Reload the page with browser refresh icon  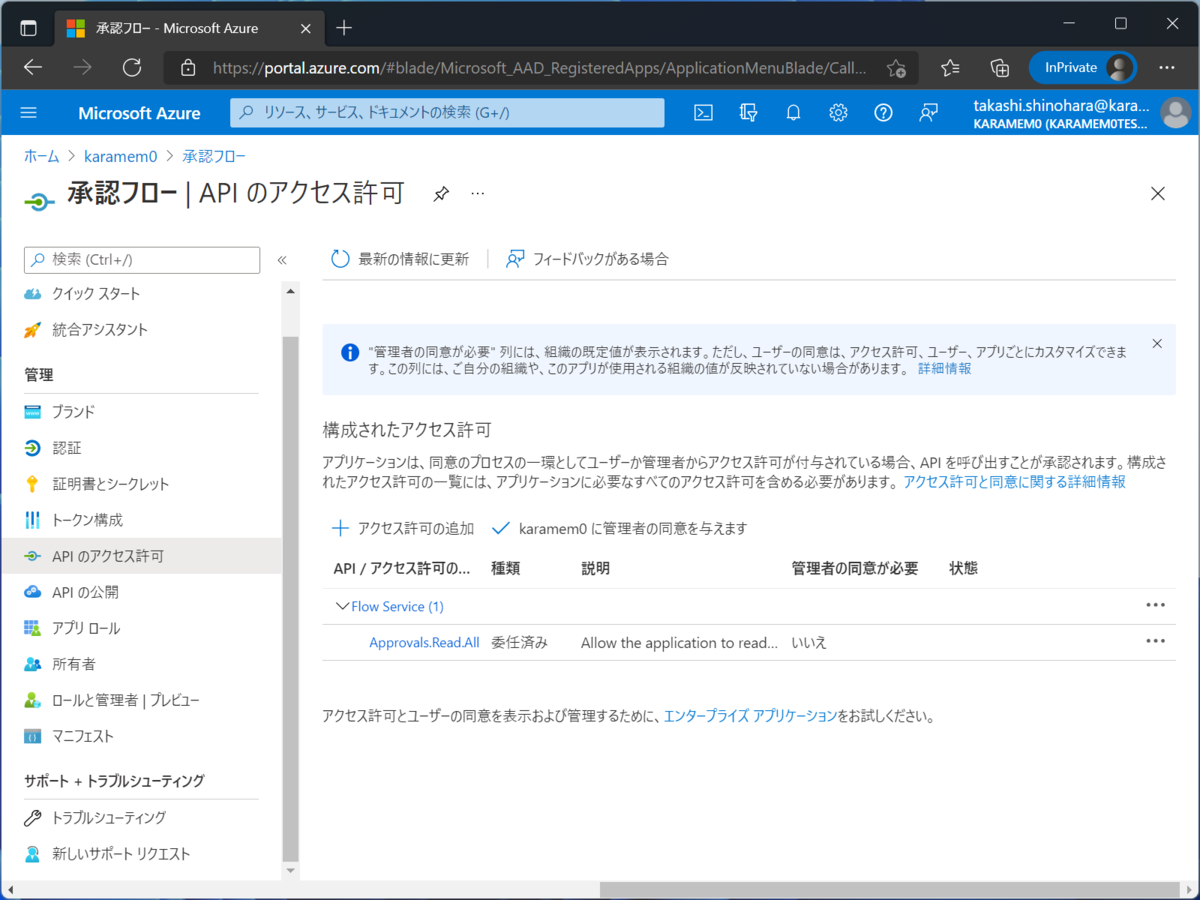132,67
